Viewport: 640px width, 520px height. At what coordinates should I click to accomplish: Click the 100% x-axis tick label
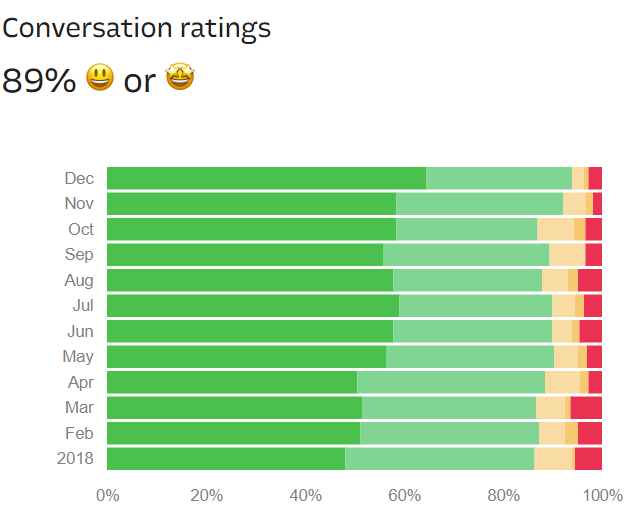(x=602, y=495)
